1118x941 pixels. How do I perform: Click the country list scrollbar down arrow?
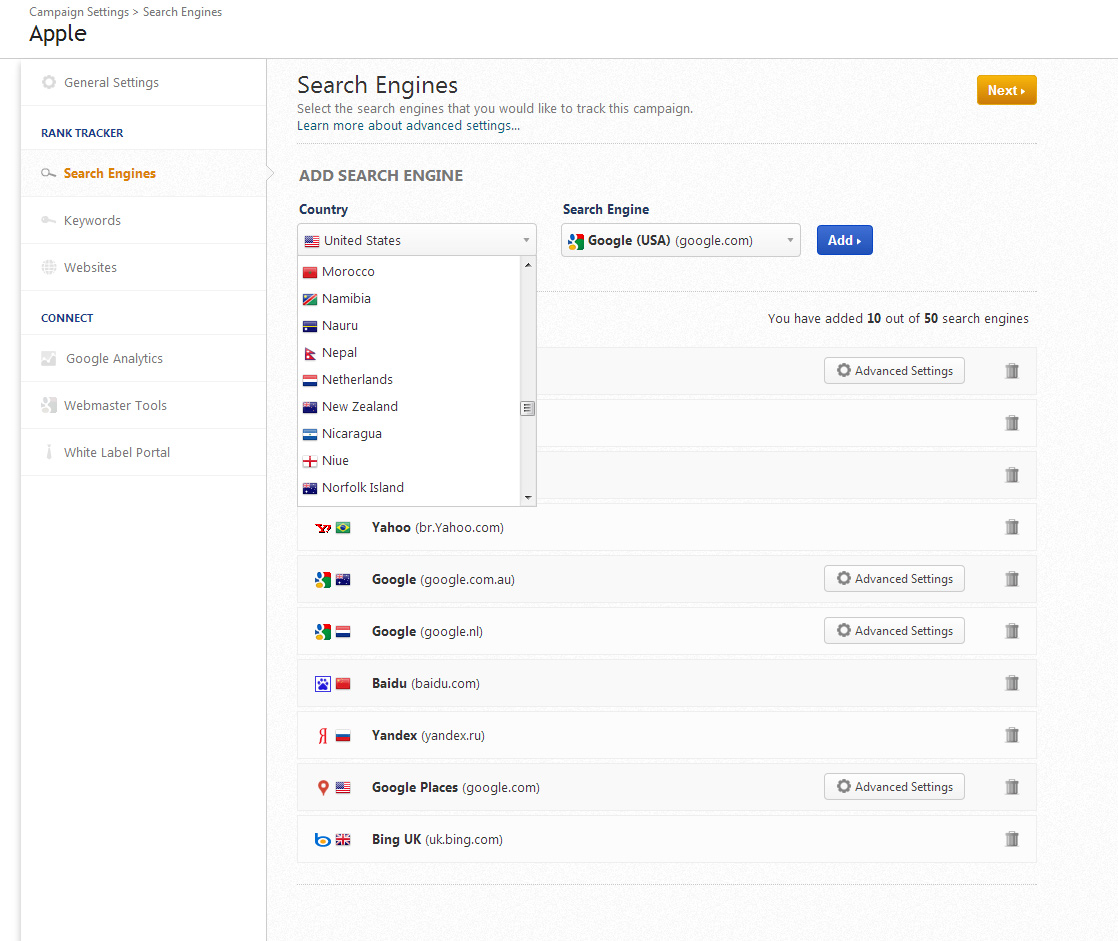click(528, 497)
